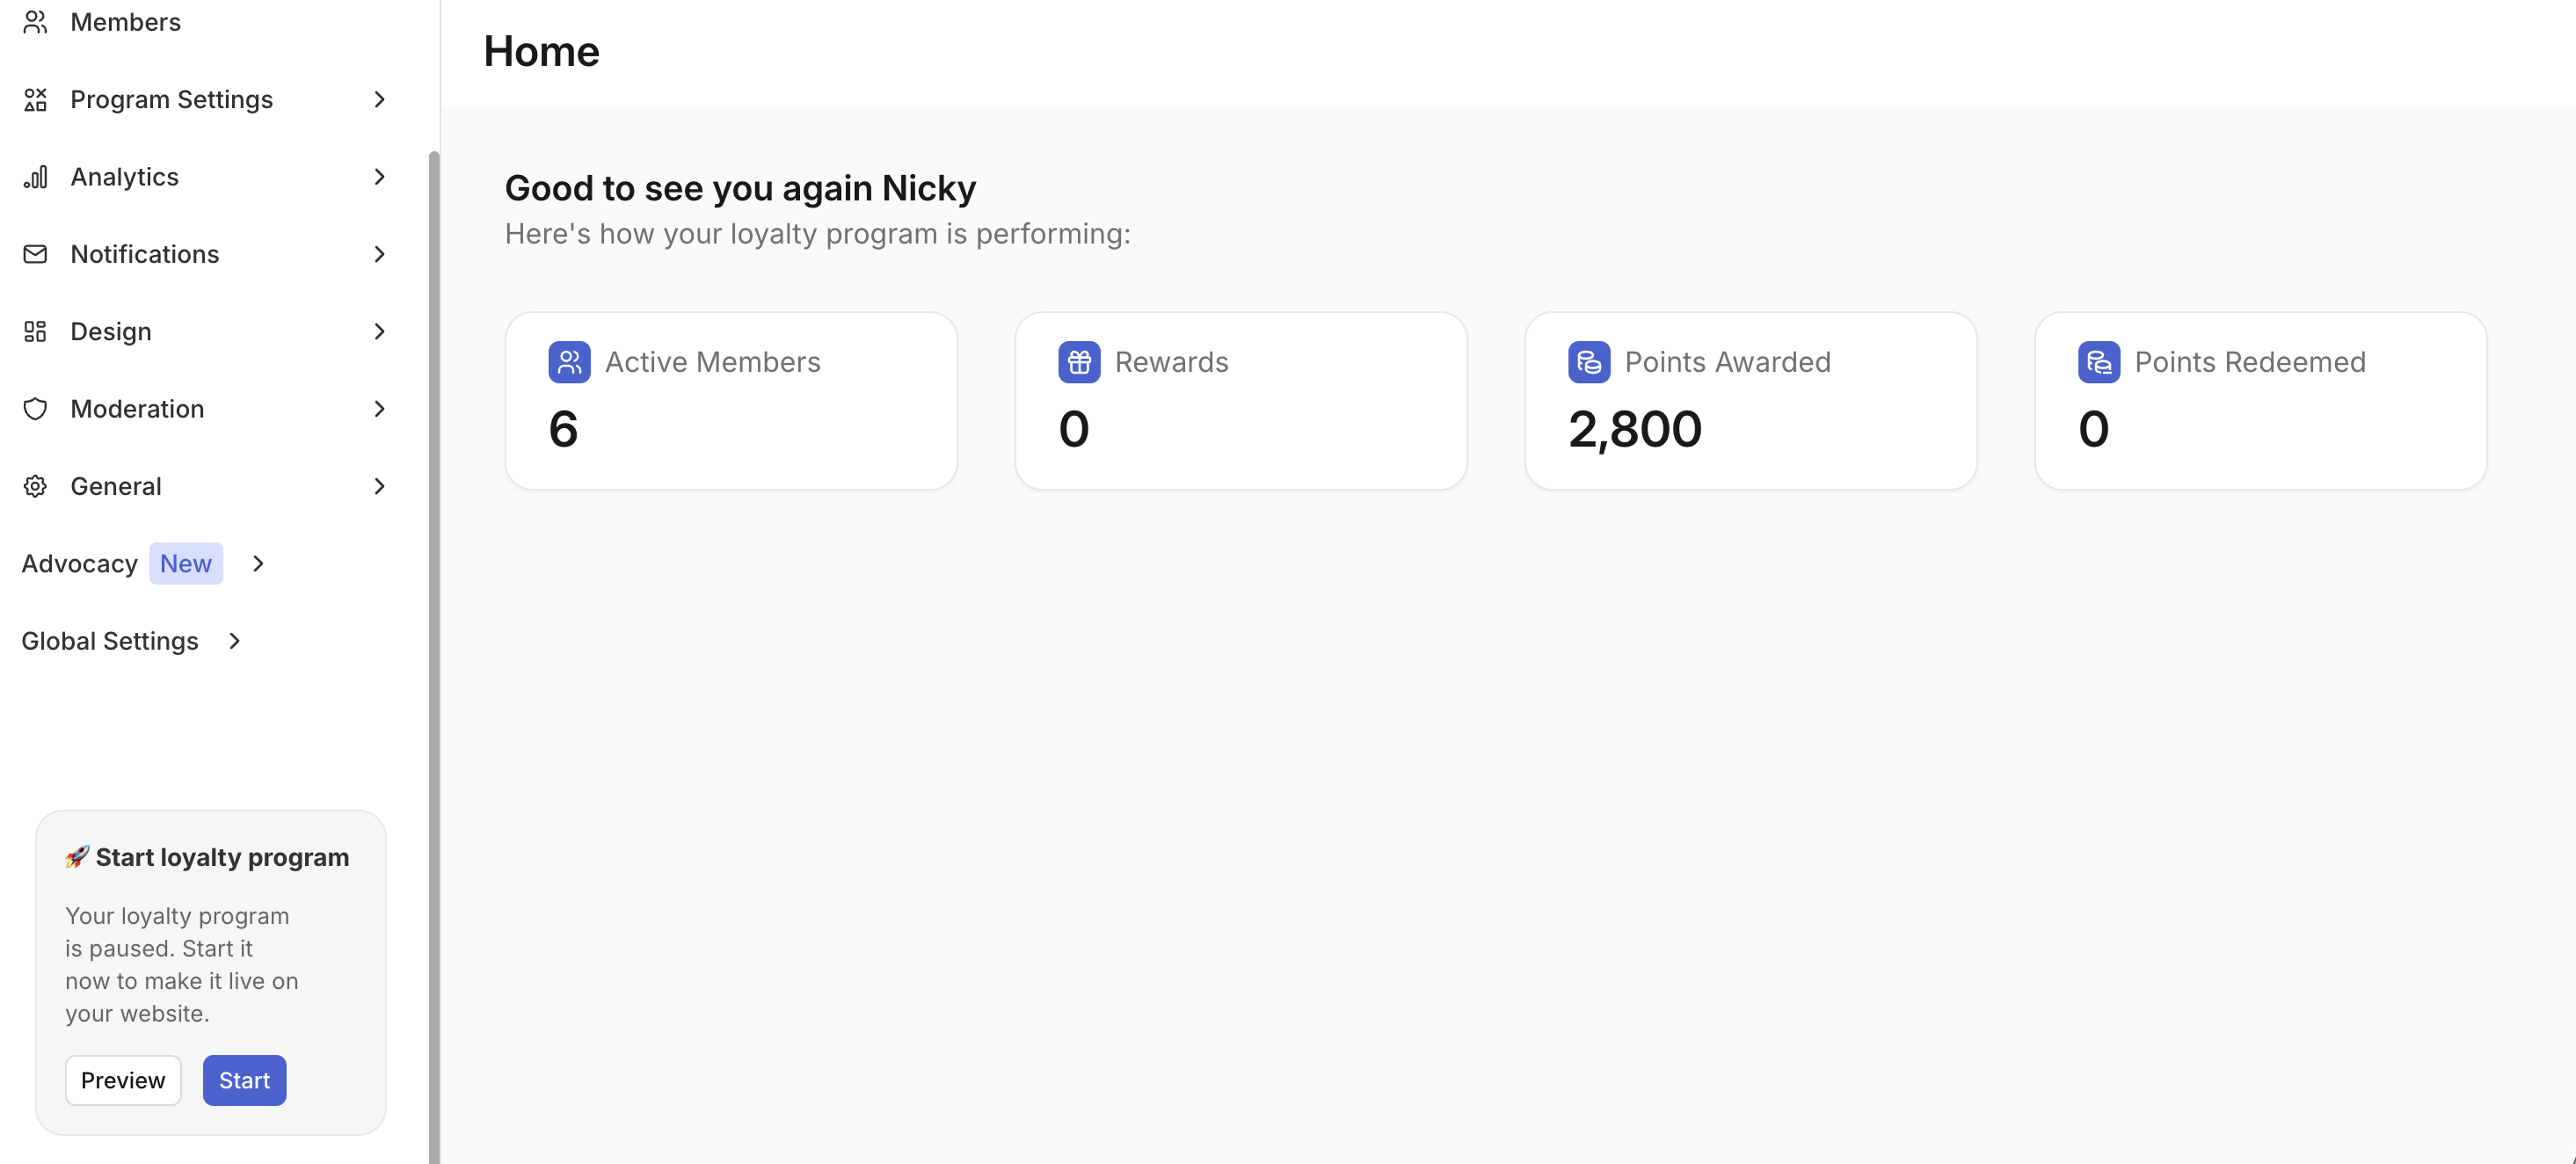The height and width of the screenshot is (1164, 2576).
Task: Click 'Good to see you again Nicky' text
Action: 741,188
